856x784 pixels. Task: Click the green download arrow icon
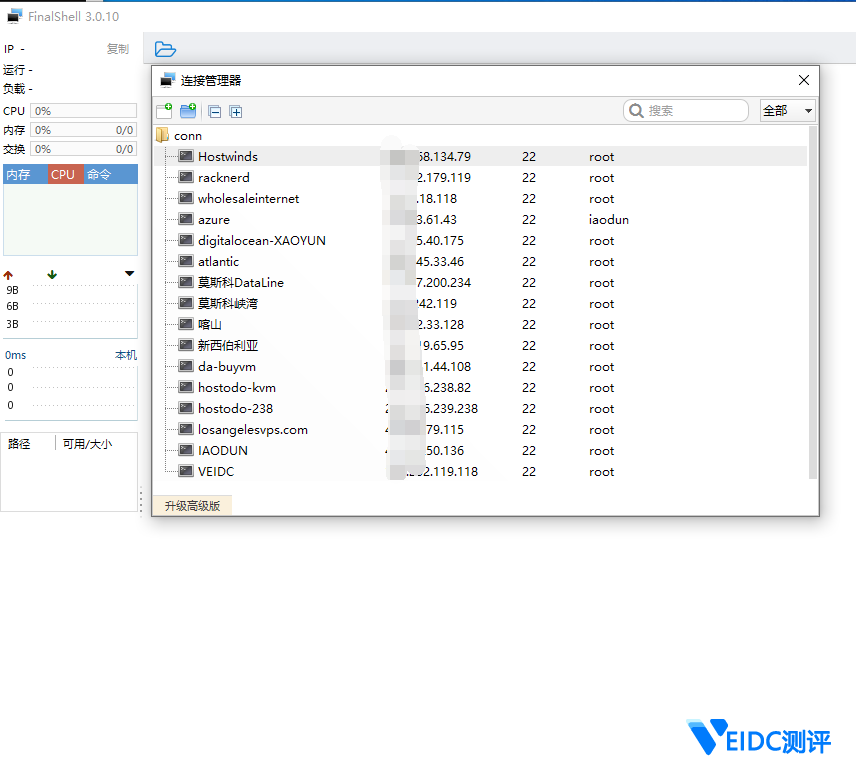tap(51, 273)
